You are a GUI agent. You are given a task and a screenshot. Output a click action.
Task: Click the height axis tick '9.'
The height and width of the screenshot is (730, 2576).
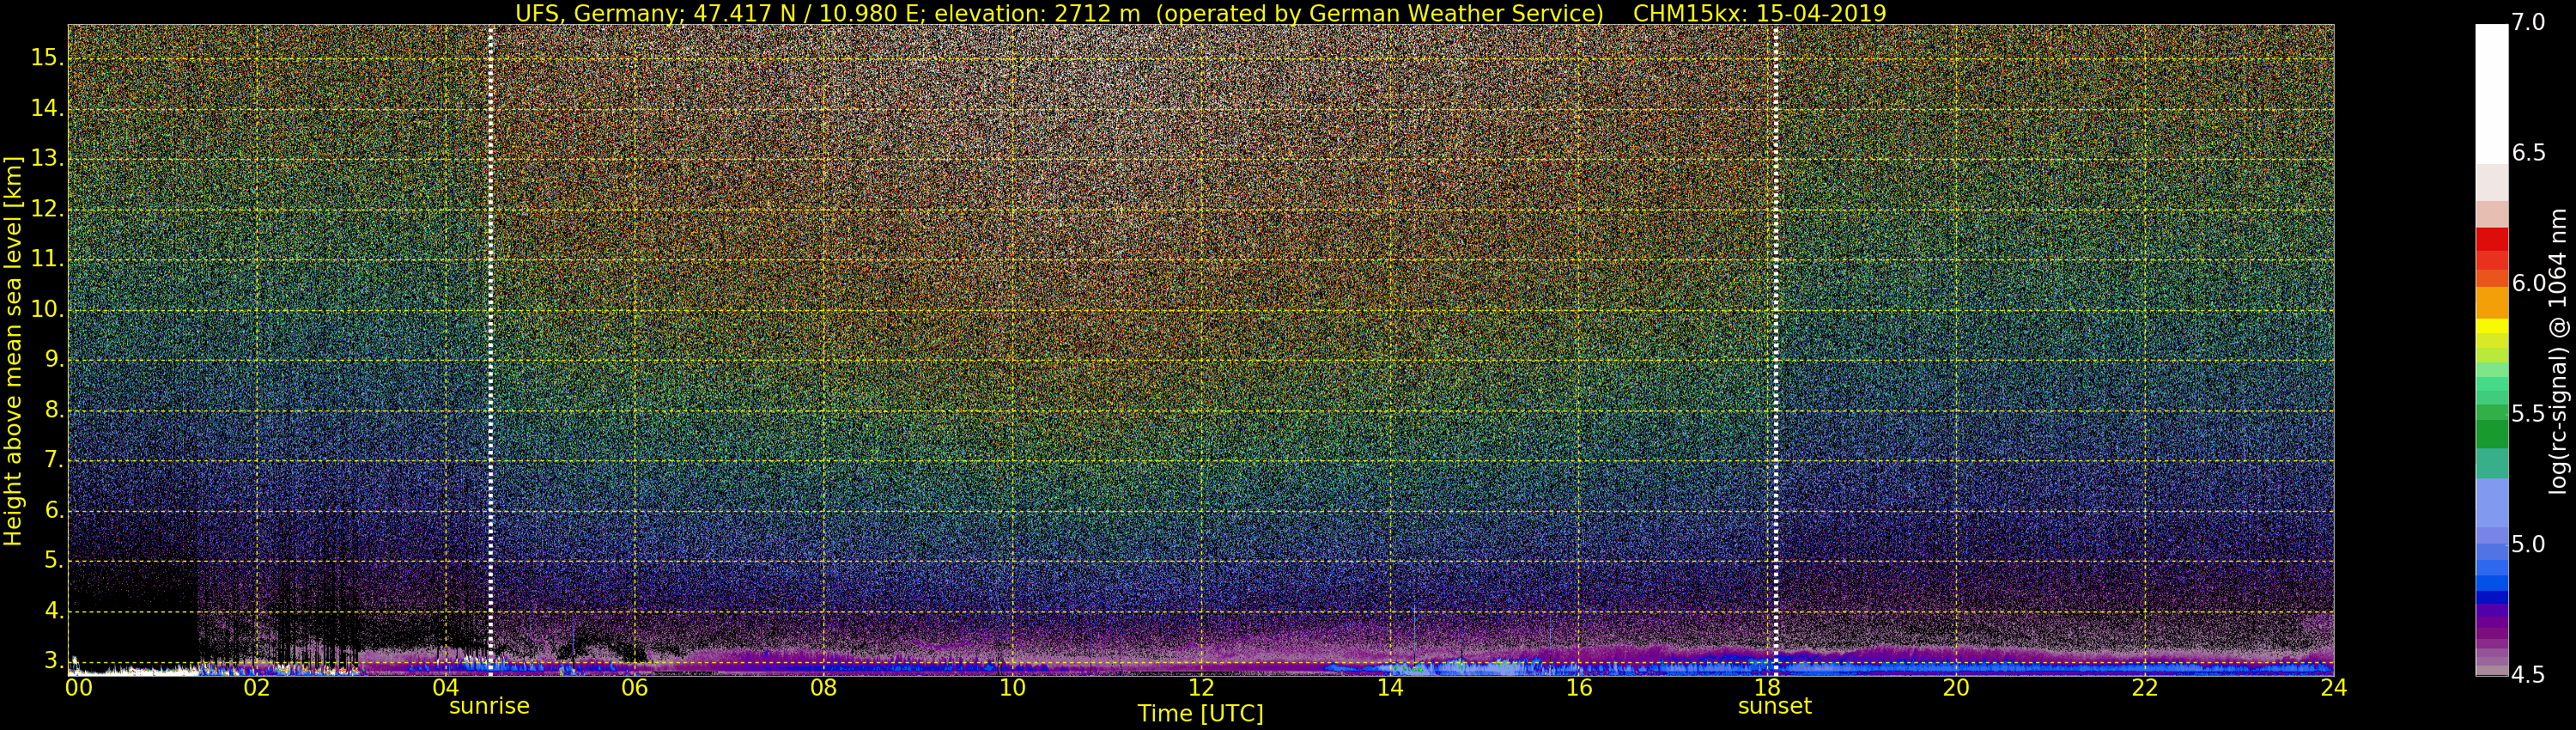tap(54, 360)
